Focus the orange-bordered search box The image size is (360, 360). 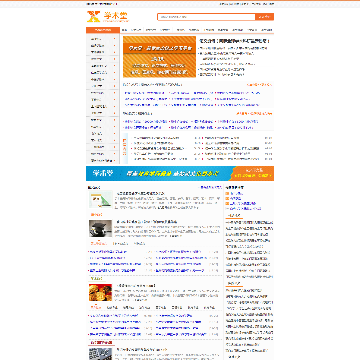[206, 17]
